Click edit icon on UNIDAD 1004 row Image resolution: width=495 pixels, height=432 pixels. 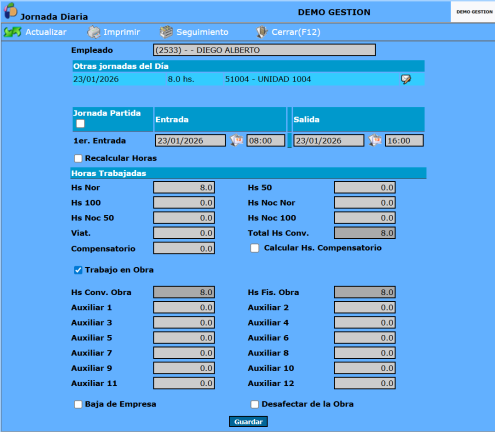(x=406, y=79)
